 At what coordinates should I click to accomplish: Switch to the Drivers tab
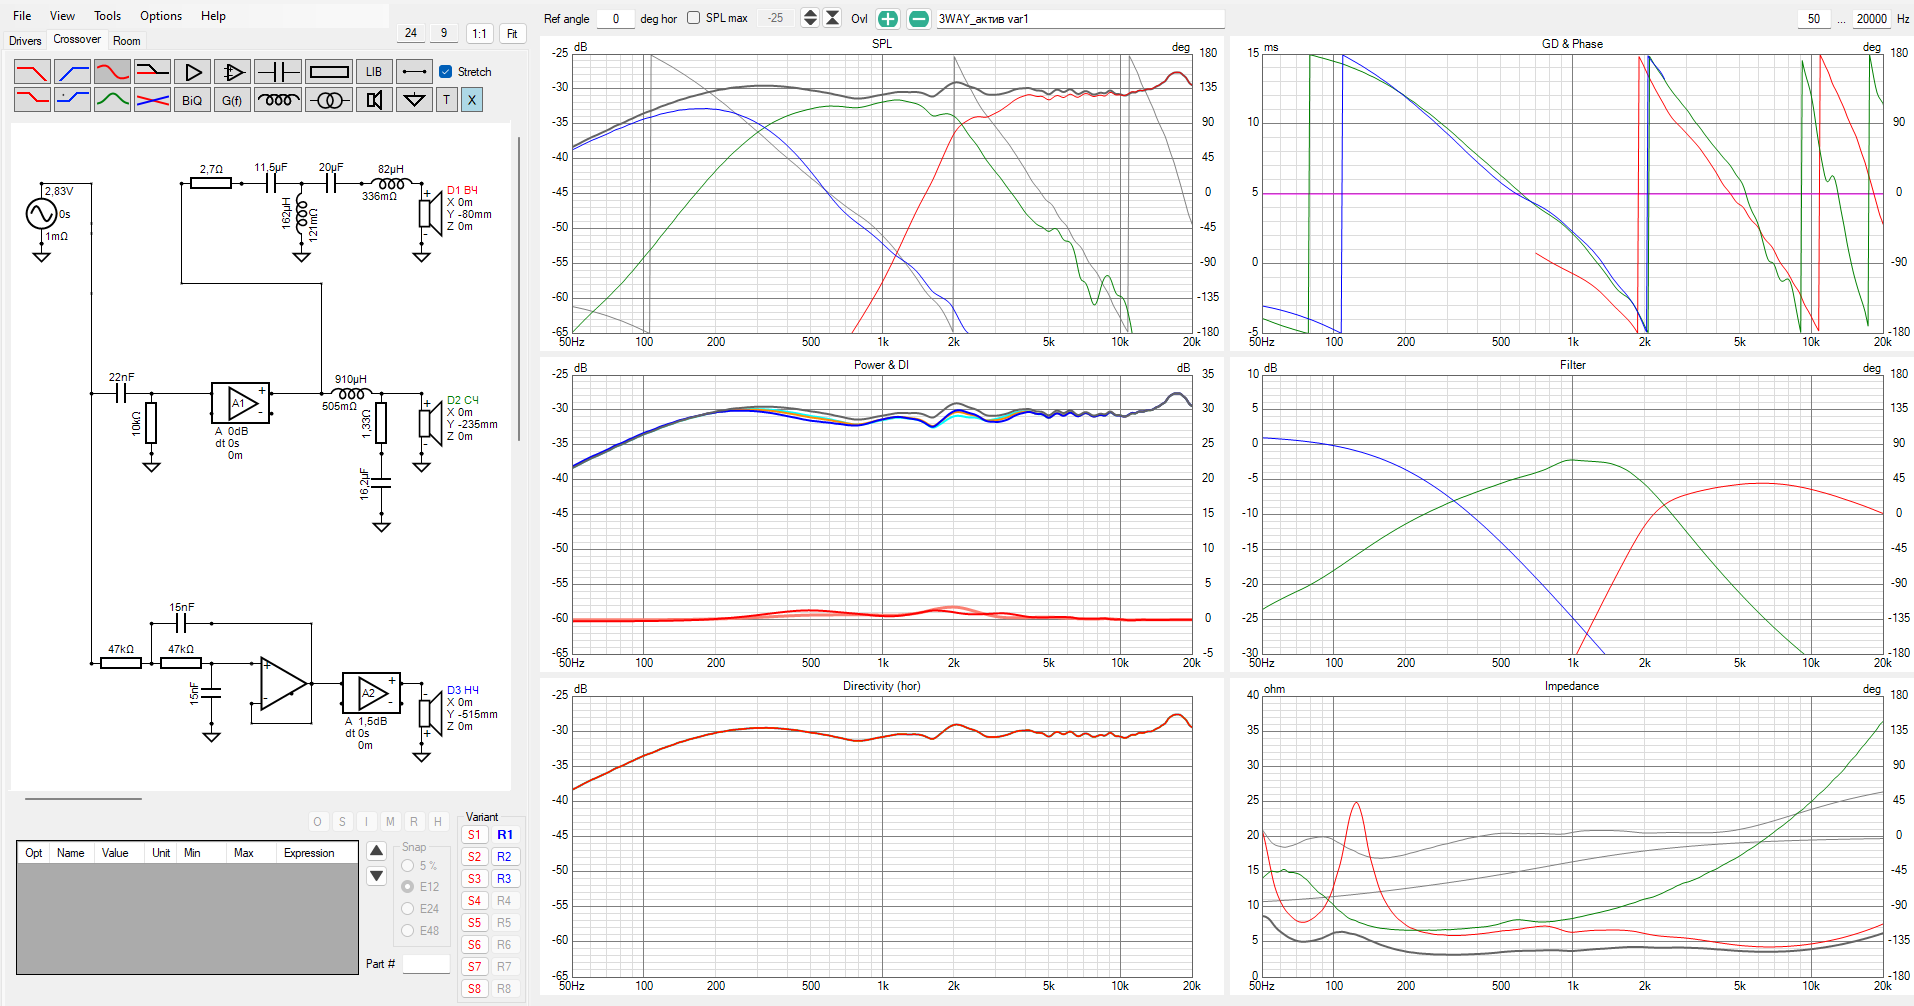(25, 41)
